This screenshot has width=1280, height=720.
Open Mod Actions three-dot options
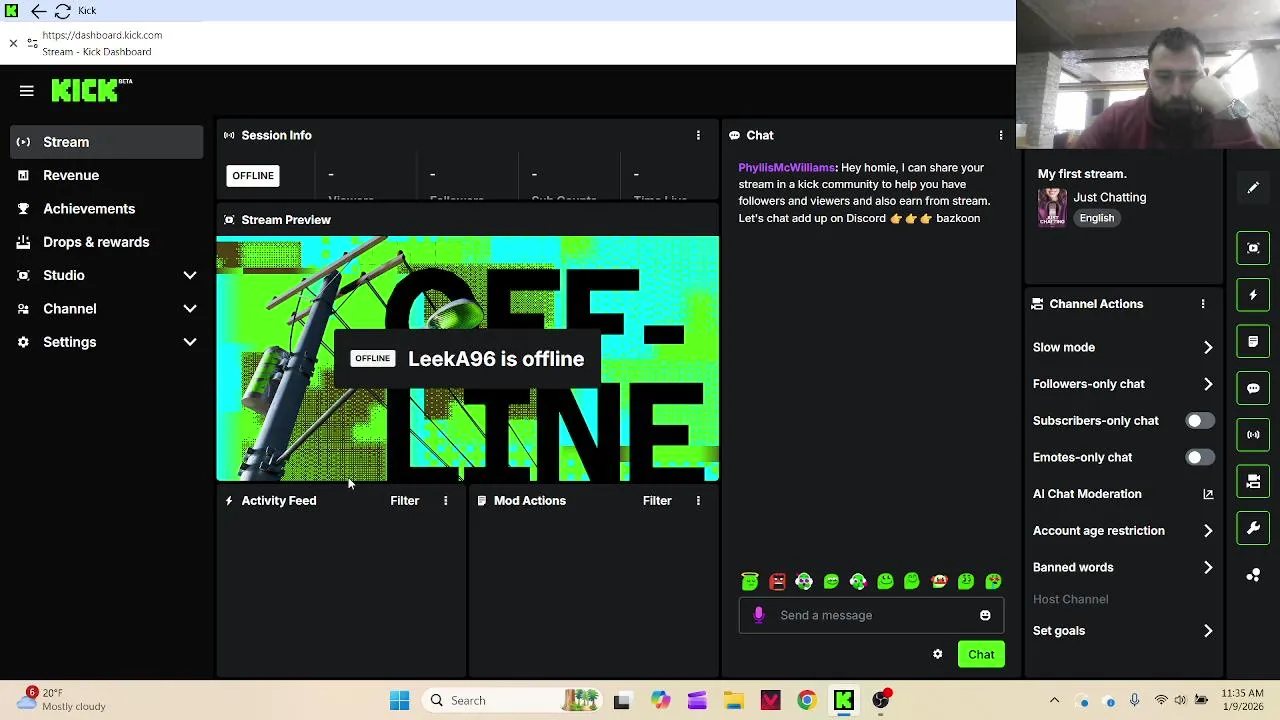[x=698, y=501]
